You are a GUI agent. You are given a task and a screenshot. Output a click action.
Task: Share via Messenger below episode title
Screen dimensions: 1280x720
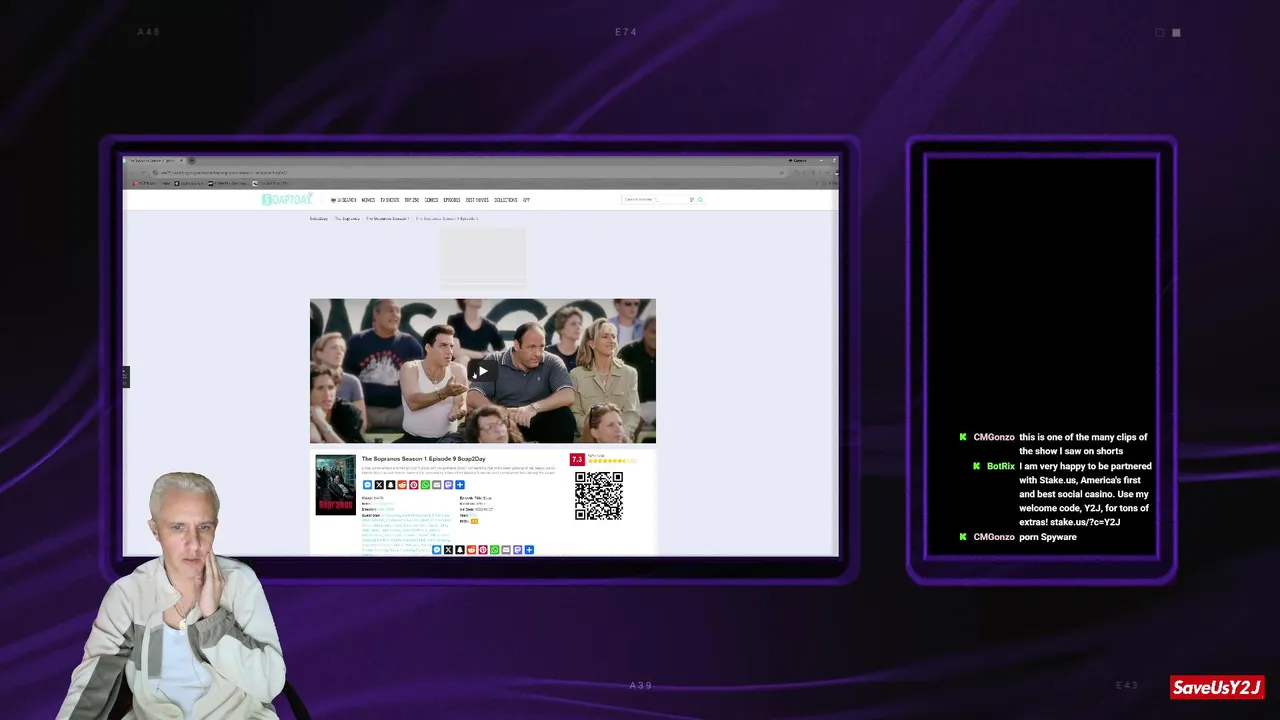click(367, 485)
